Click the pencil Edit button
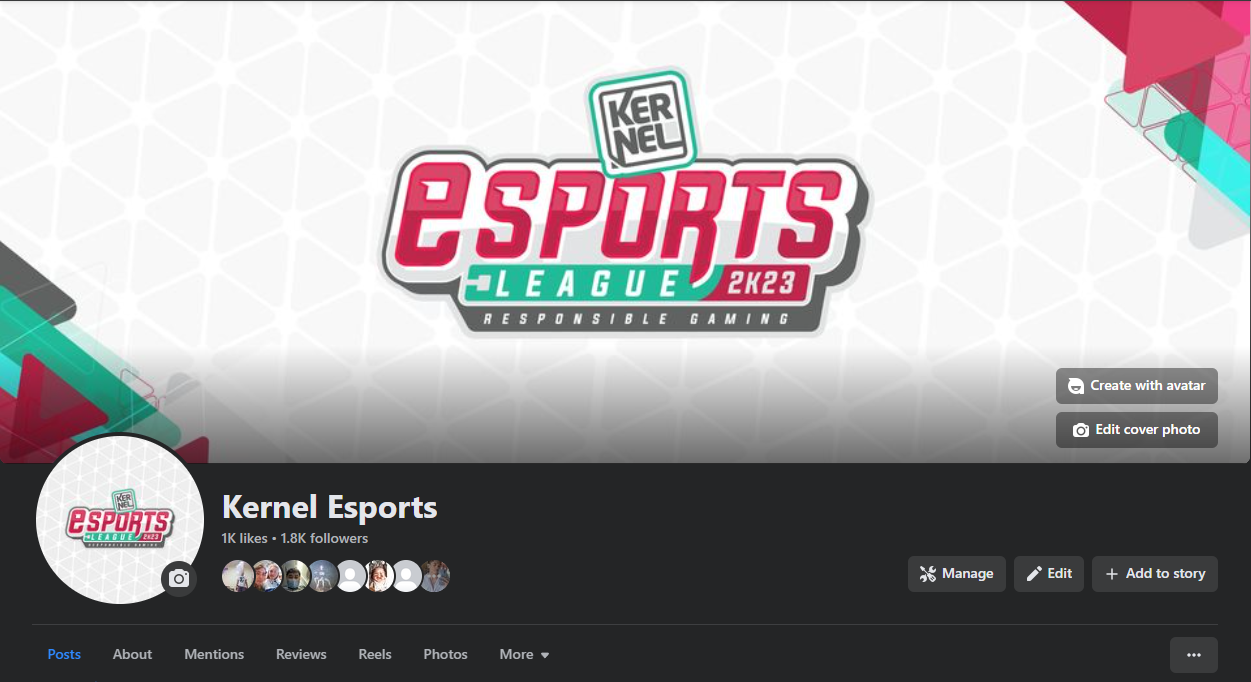Screen dimensions: 1251x682 point(1049,574)
